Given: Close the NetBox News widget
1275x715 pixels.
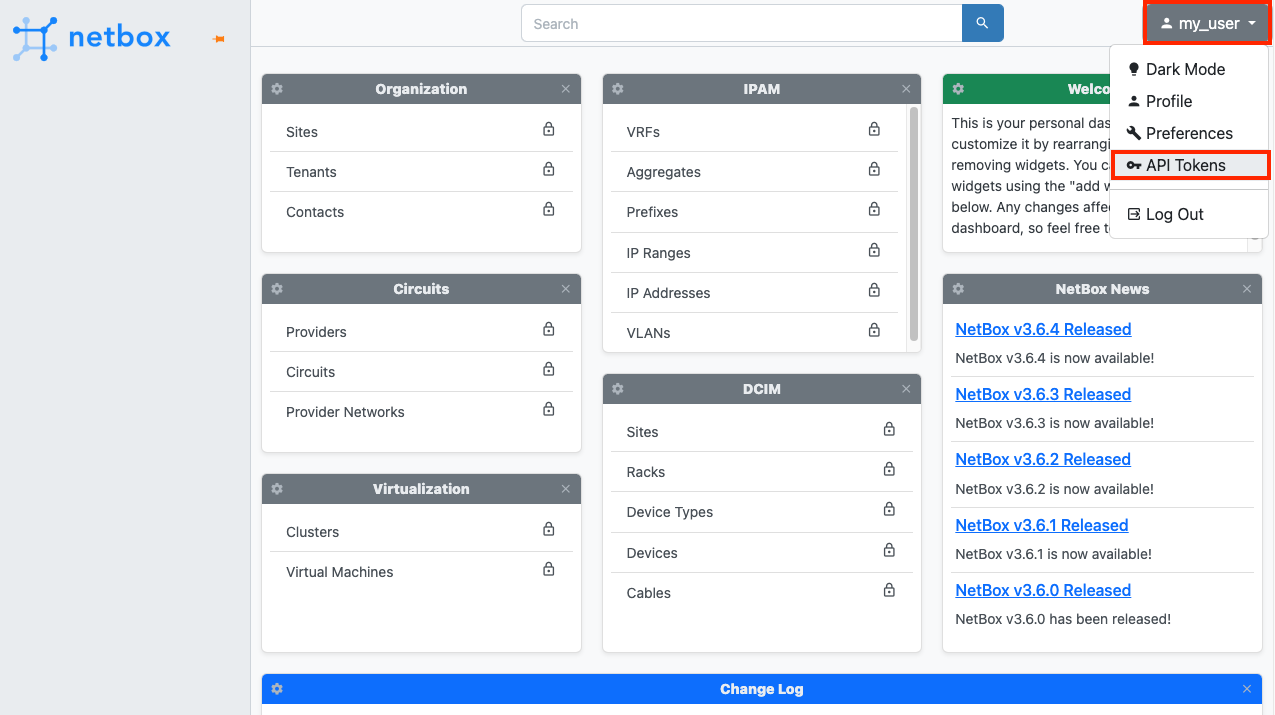Looking at the screenshot, I should tap(1247, 289).
